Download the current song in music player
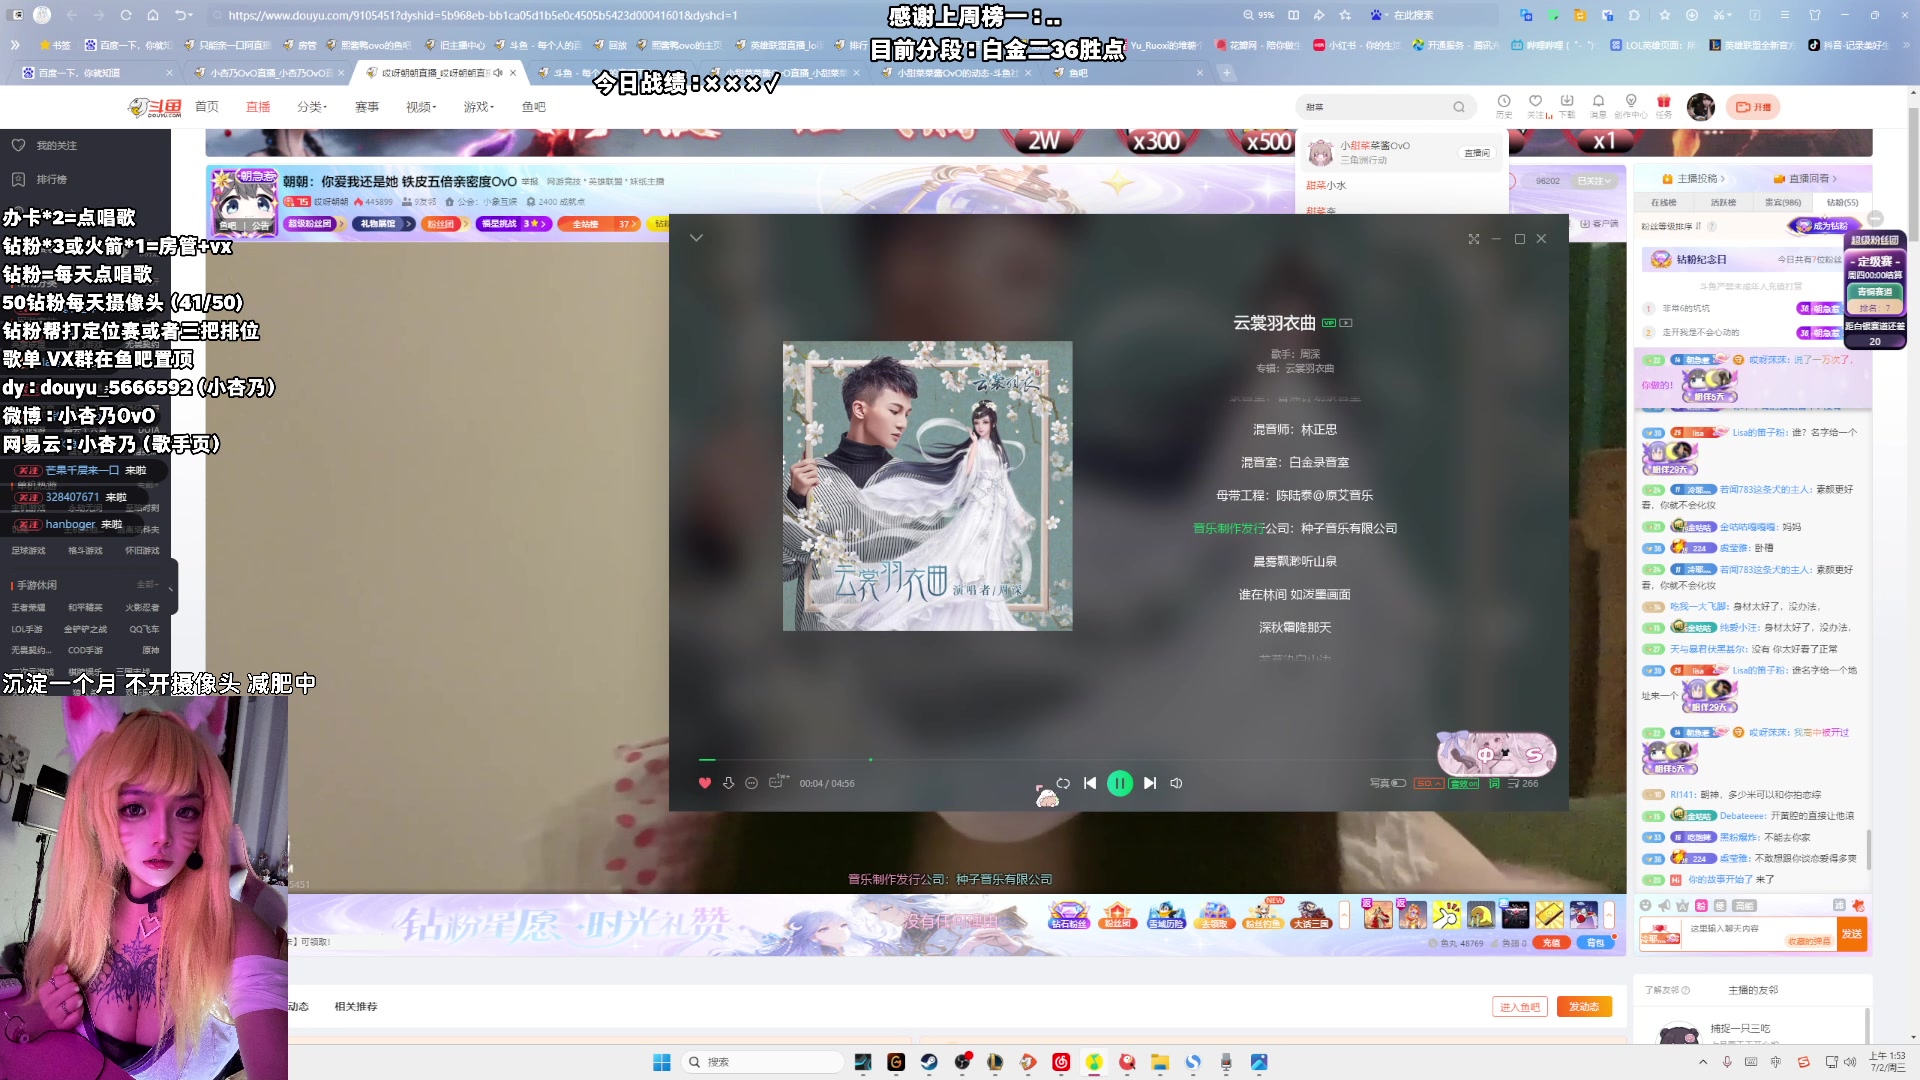 tap(728, 783)
